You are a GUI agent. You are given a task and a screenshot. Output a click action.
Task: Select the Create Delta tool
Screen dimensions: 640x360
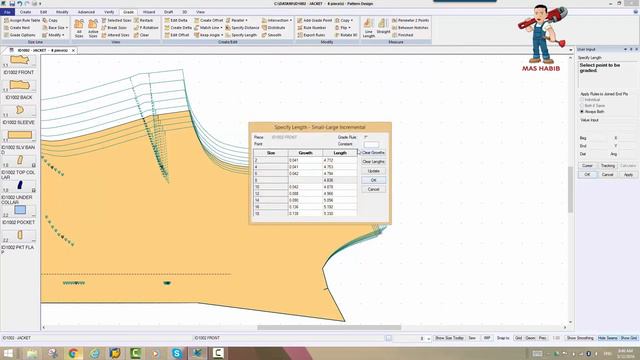(x=178, y=28)
